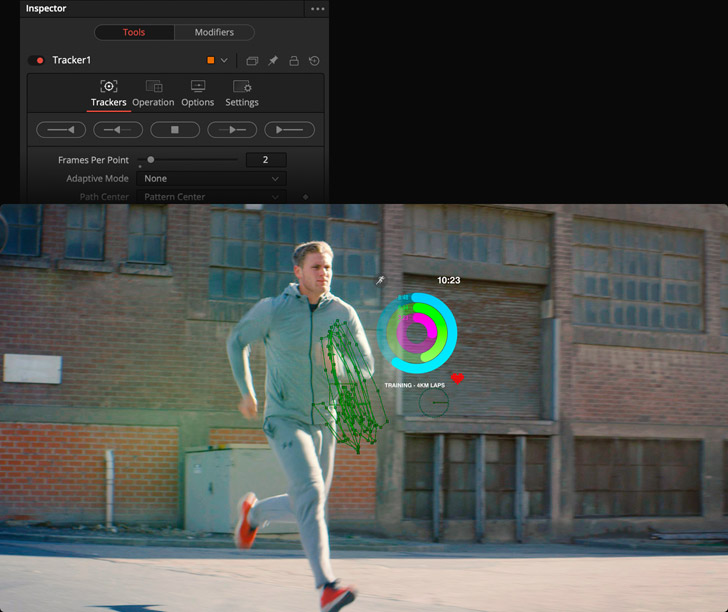Open the Adaptive Mode dropdown
728x612 pixels.
[x=211, y=179]
